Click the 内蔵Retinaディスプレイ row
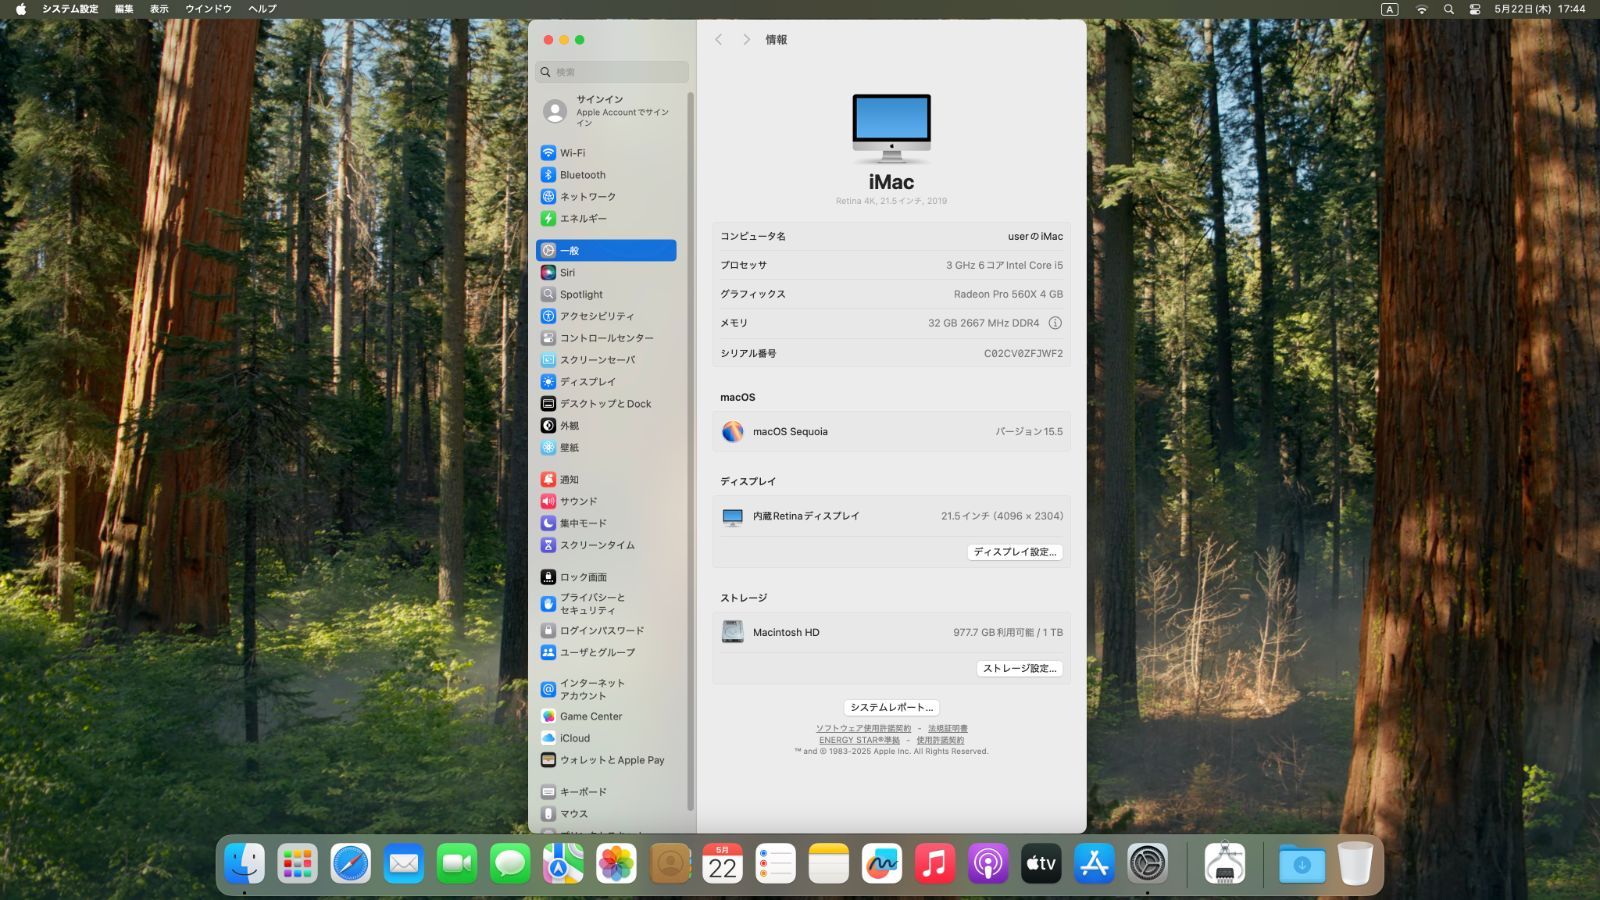The width and height of the screenshot is (1600, 900). (x=891, y=516)
